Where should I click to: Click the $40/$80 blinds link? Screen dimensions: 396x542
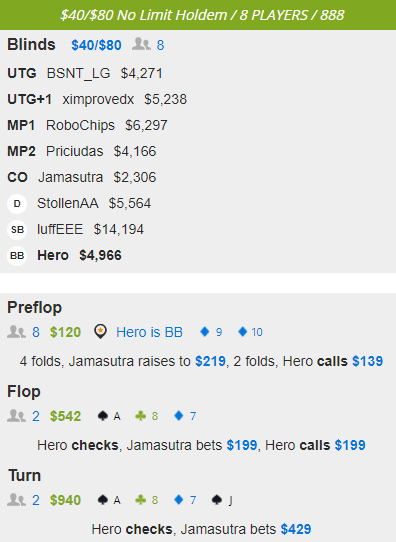(x=96, y=45)
